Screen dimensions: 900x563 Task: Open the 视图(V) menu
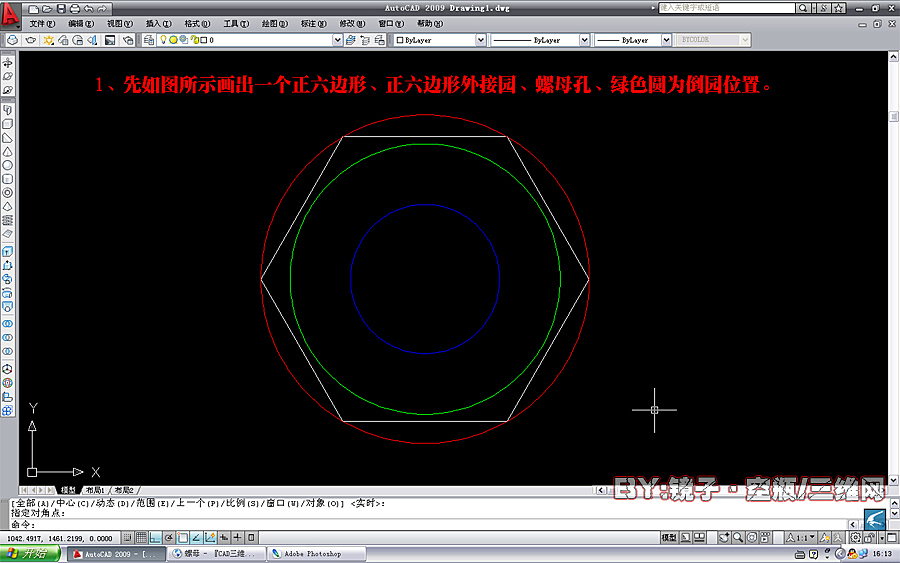click(119, 24)
